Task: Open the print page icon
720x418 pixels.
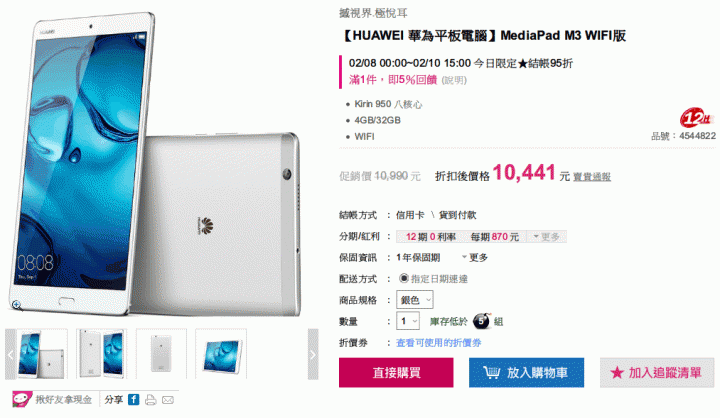Action: (x=151, y=400)
